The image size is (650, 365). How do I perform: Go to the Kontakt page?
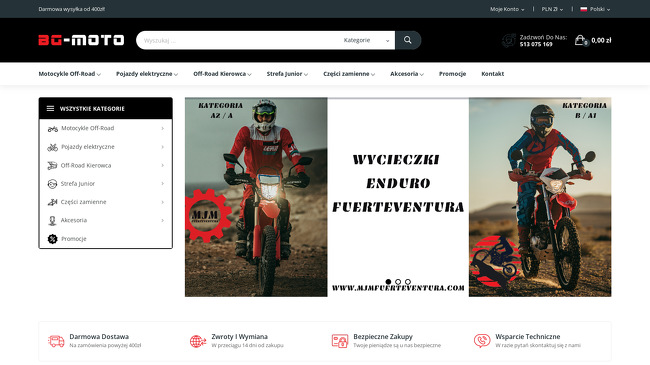click(x=492, y=74)
